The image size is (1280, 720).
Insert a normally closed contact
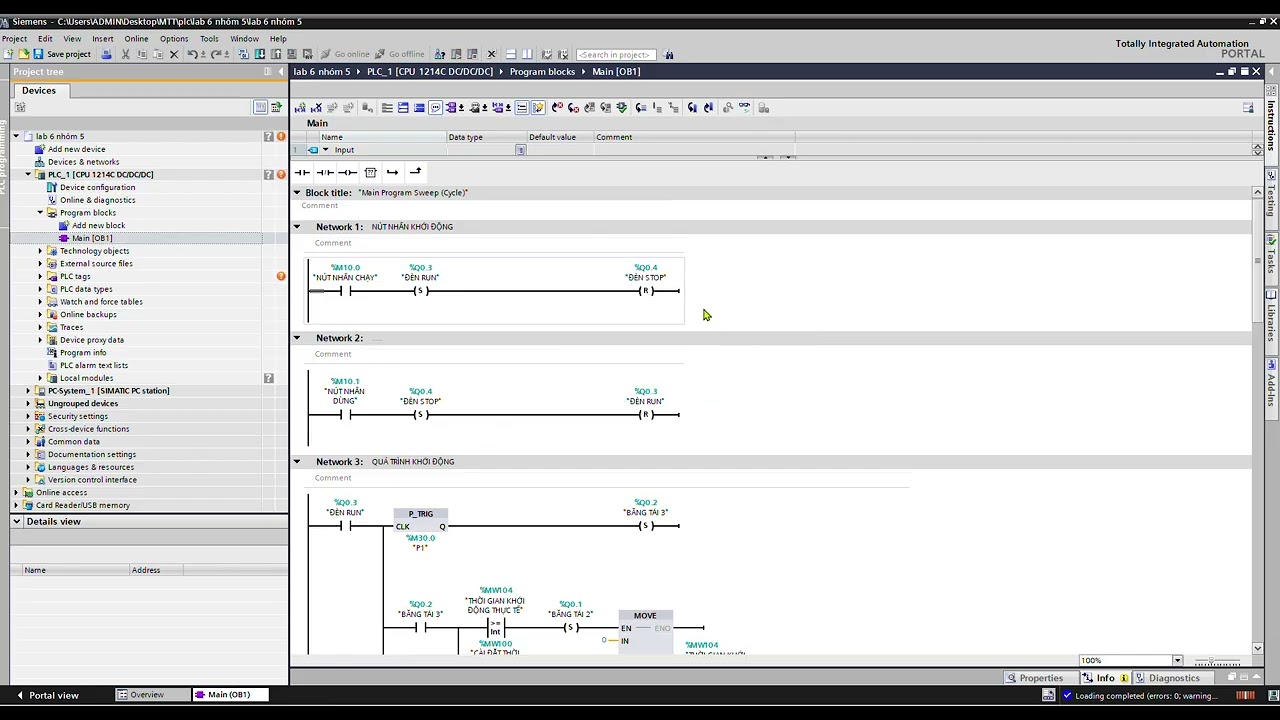(325, 172)
